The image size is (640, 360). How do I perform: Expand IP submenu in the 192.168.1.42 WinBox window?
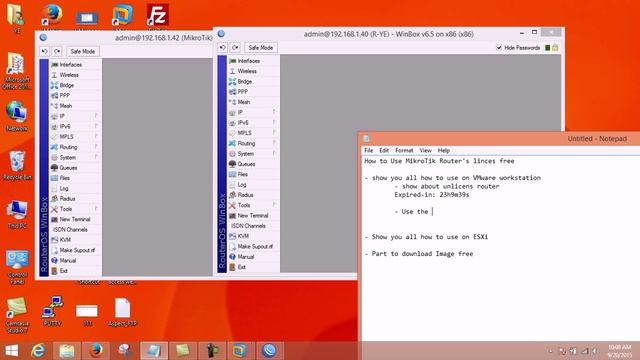(x=75, y=116)
